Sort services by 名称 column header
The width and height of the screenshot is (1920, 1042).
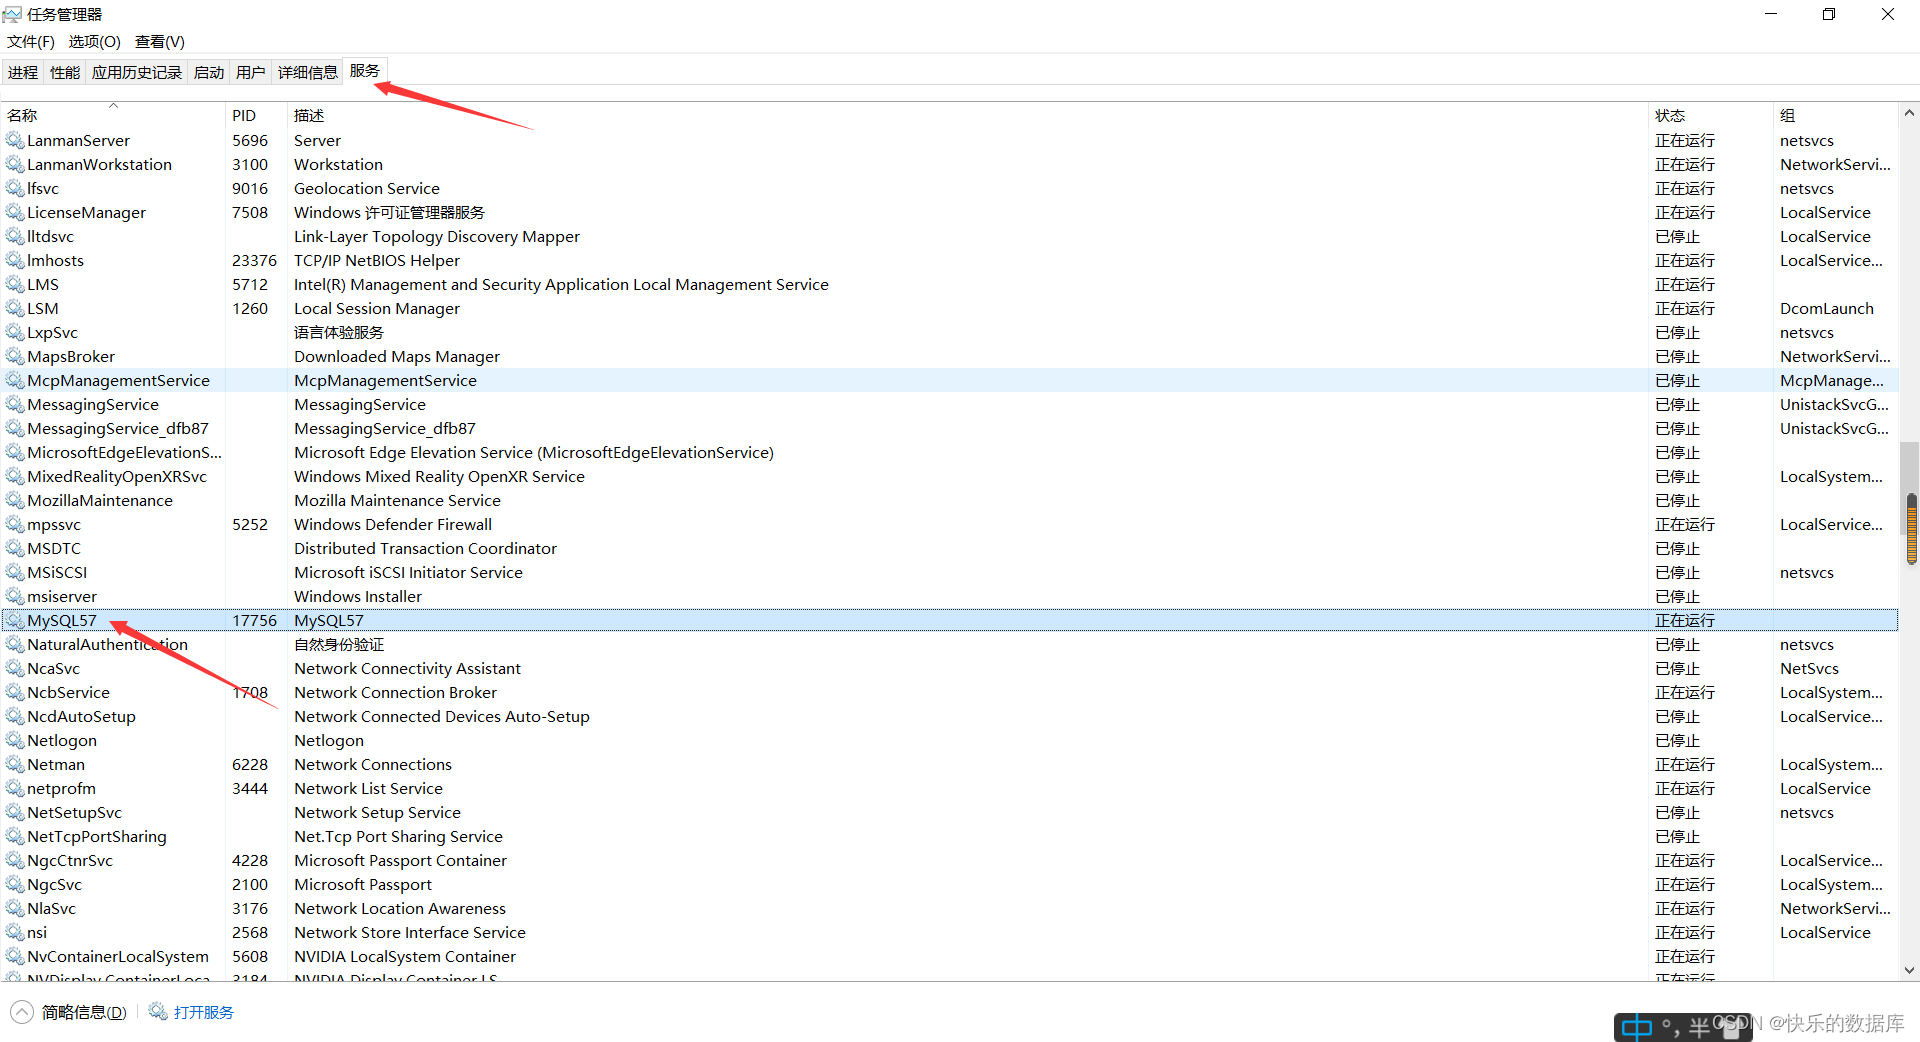113,115
